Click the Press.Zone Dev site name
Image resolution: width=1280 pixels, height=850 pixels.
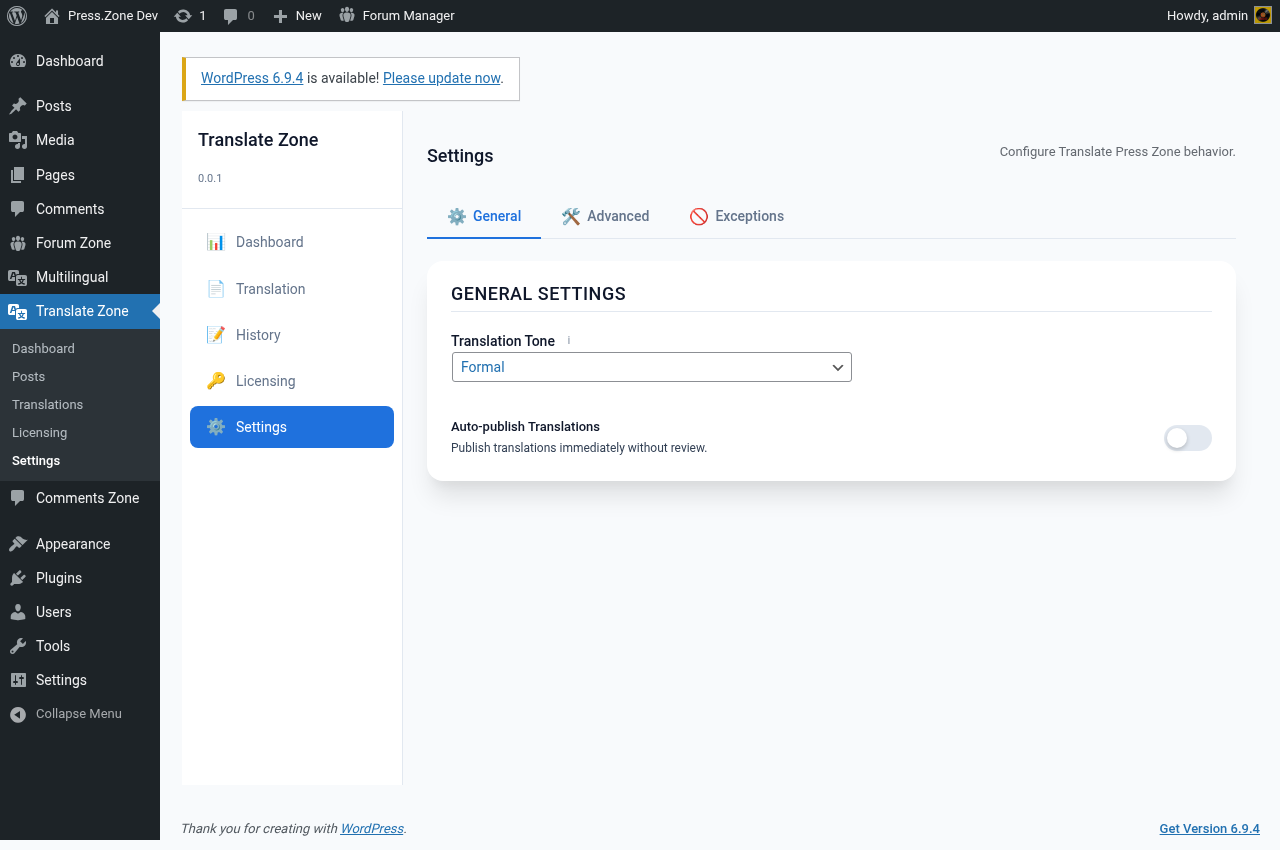click(113, 16)
